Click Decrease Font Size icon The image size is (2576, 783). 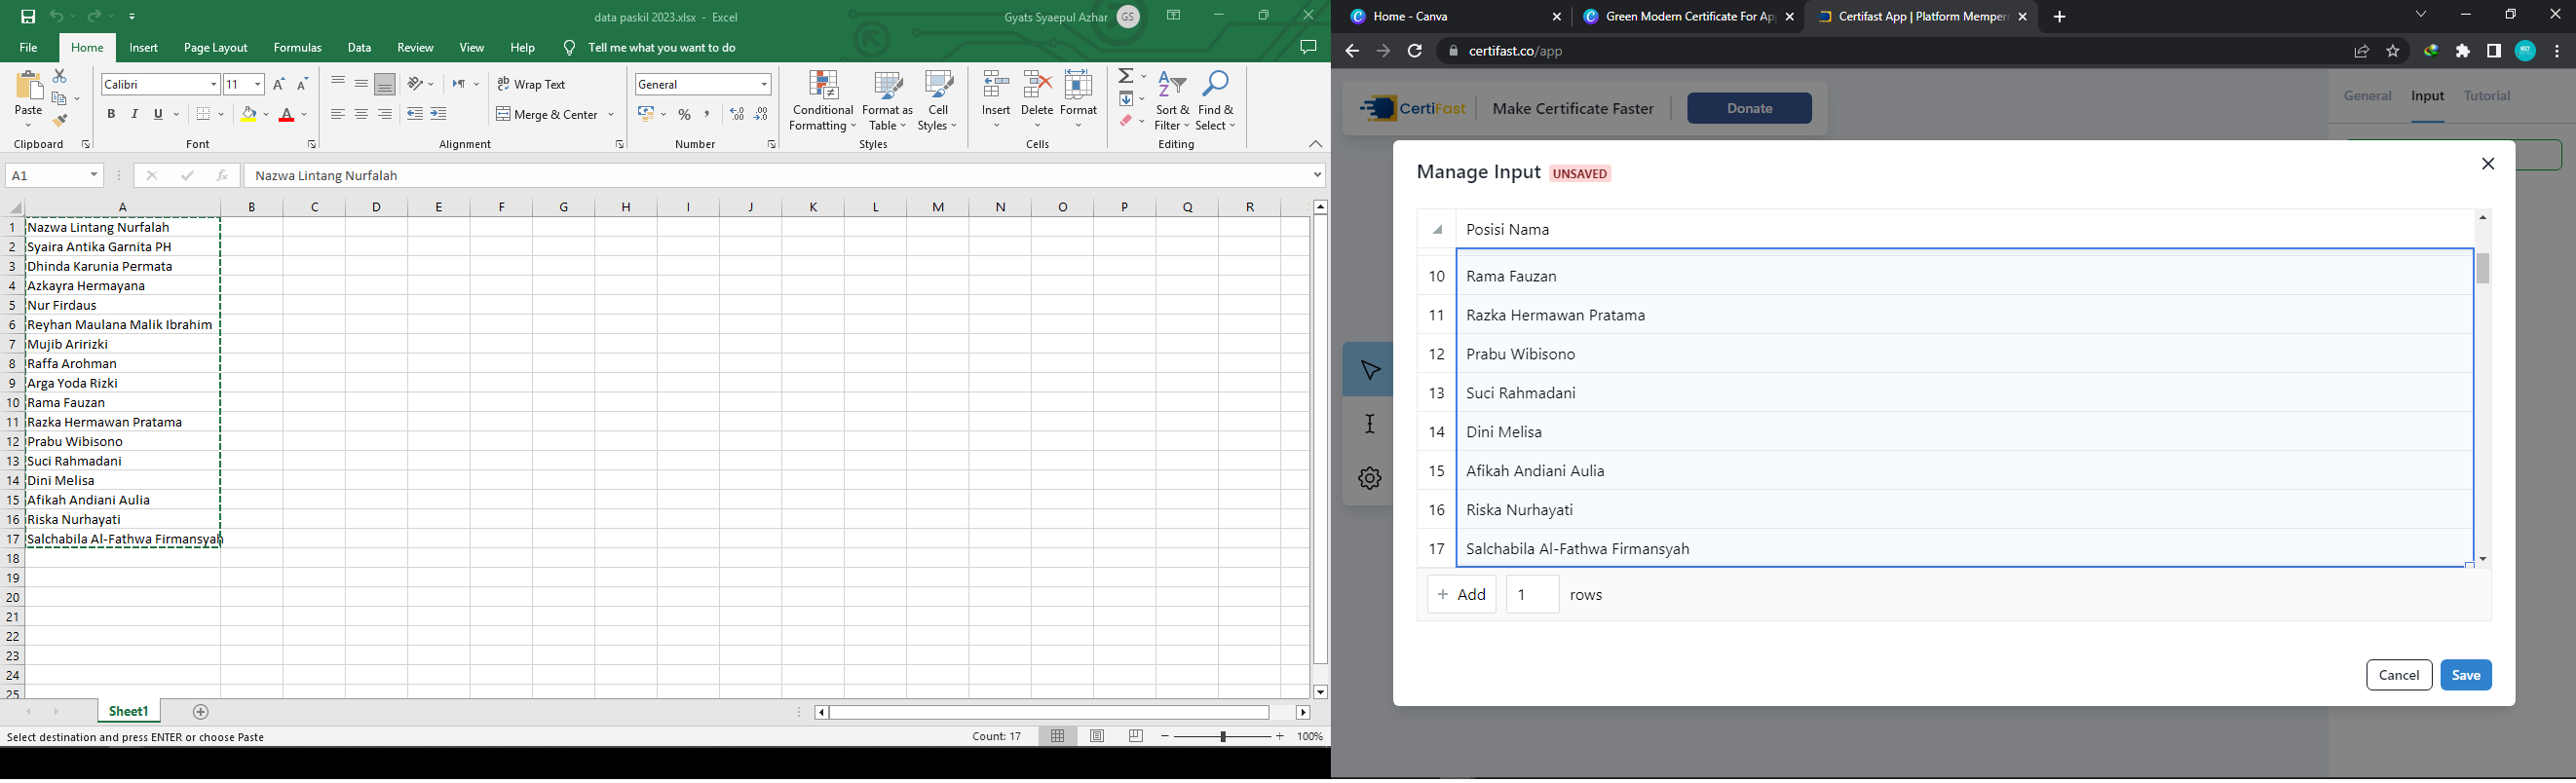[x=303, y=85]
